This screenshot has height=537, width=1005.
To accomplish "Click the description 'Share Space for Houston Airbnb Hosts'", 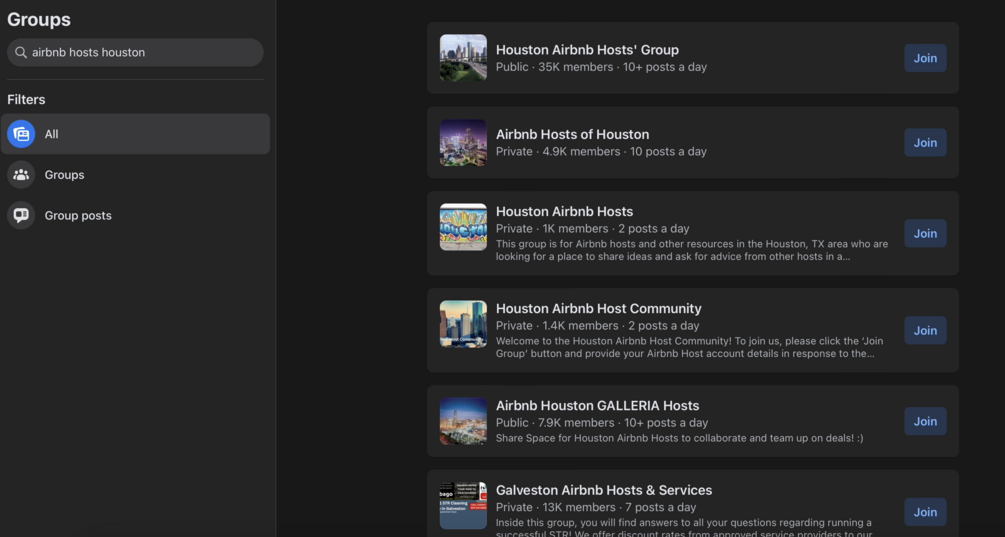I will pos(679,438).
